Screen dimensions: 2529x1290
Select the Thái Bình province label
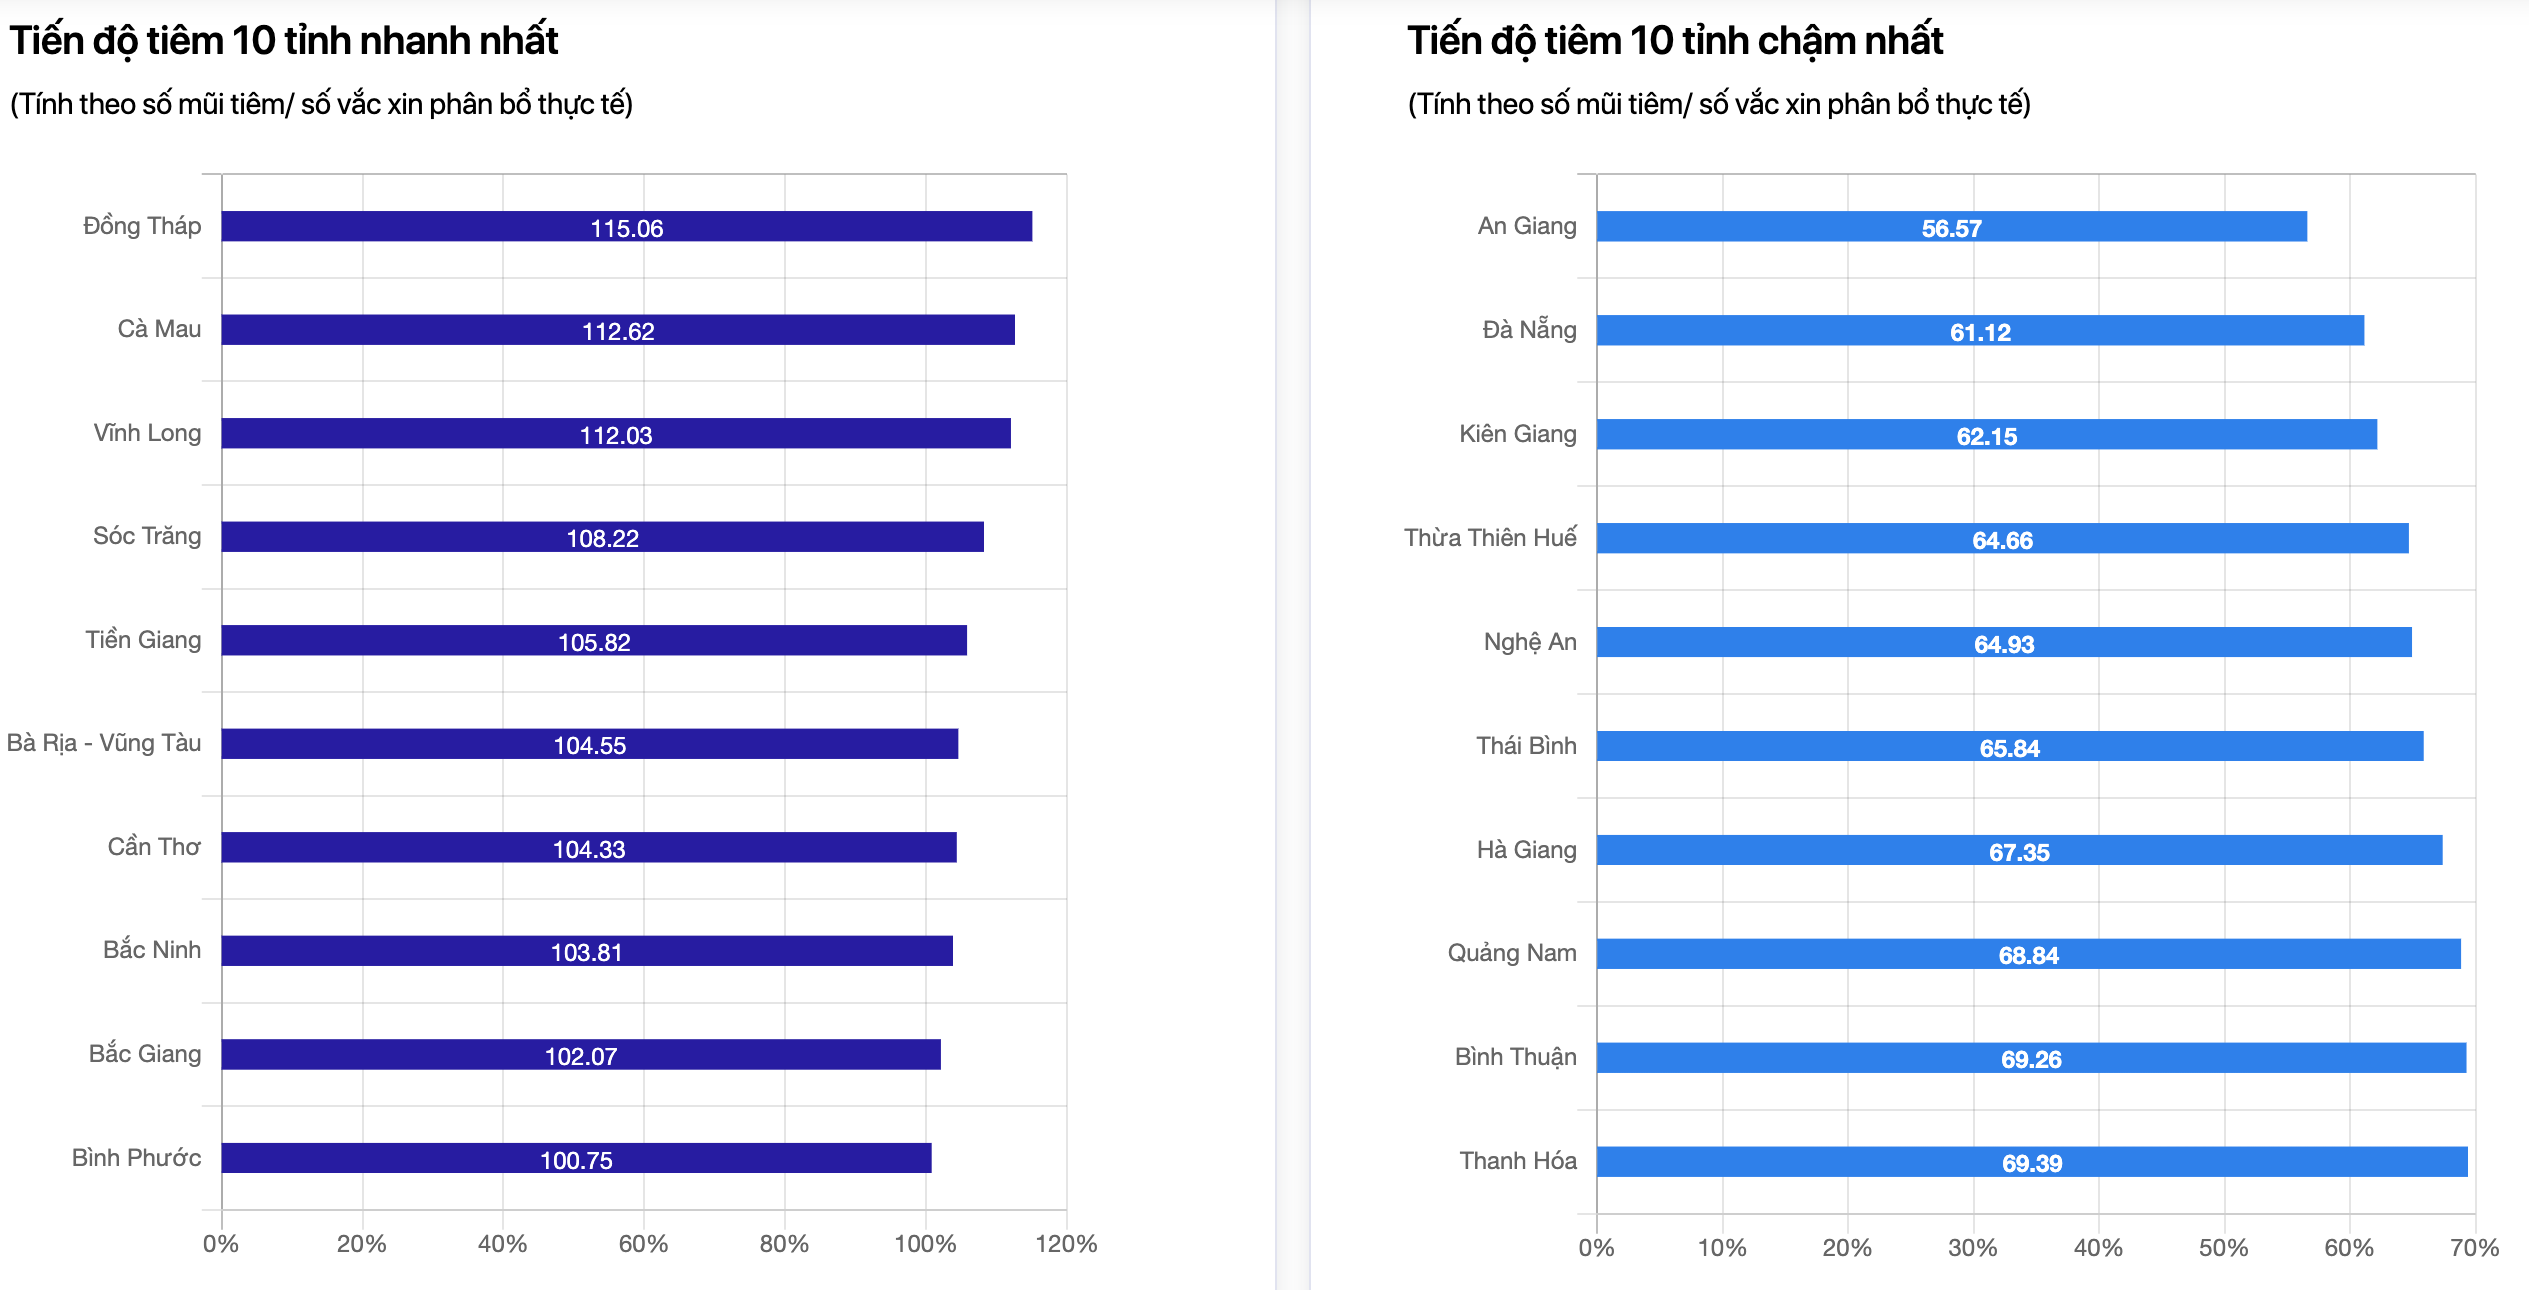(1526, 746)
